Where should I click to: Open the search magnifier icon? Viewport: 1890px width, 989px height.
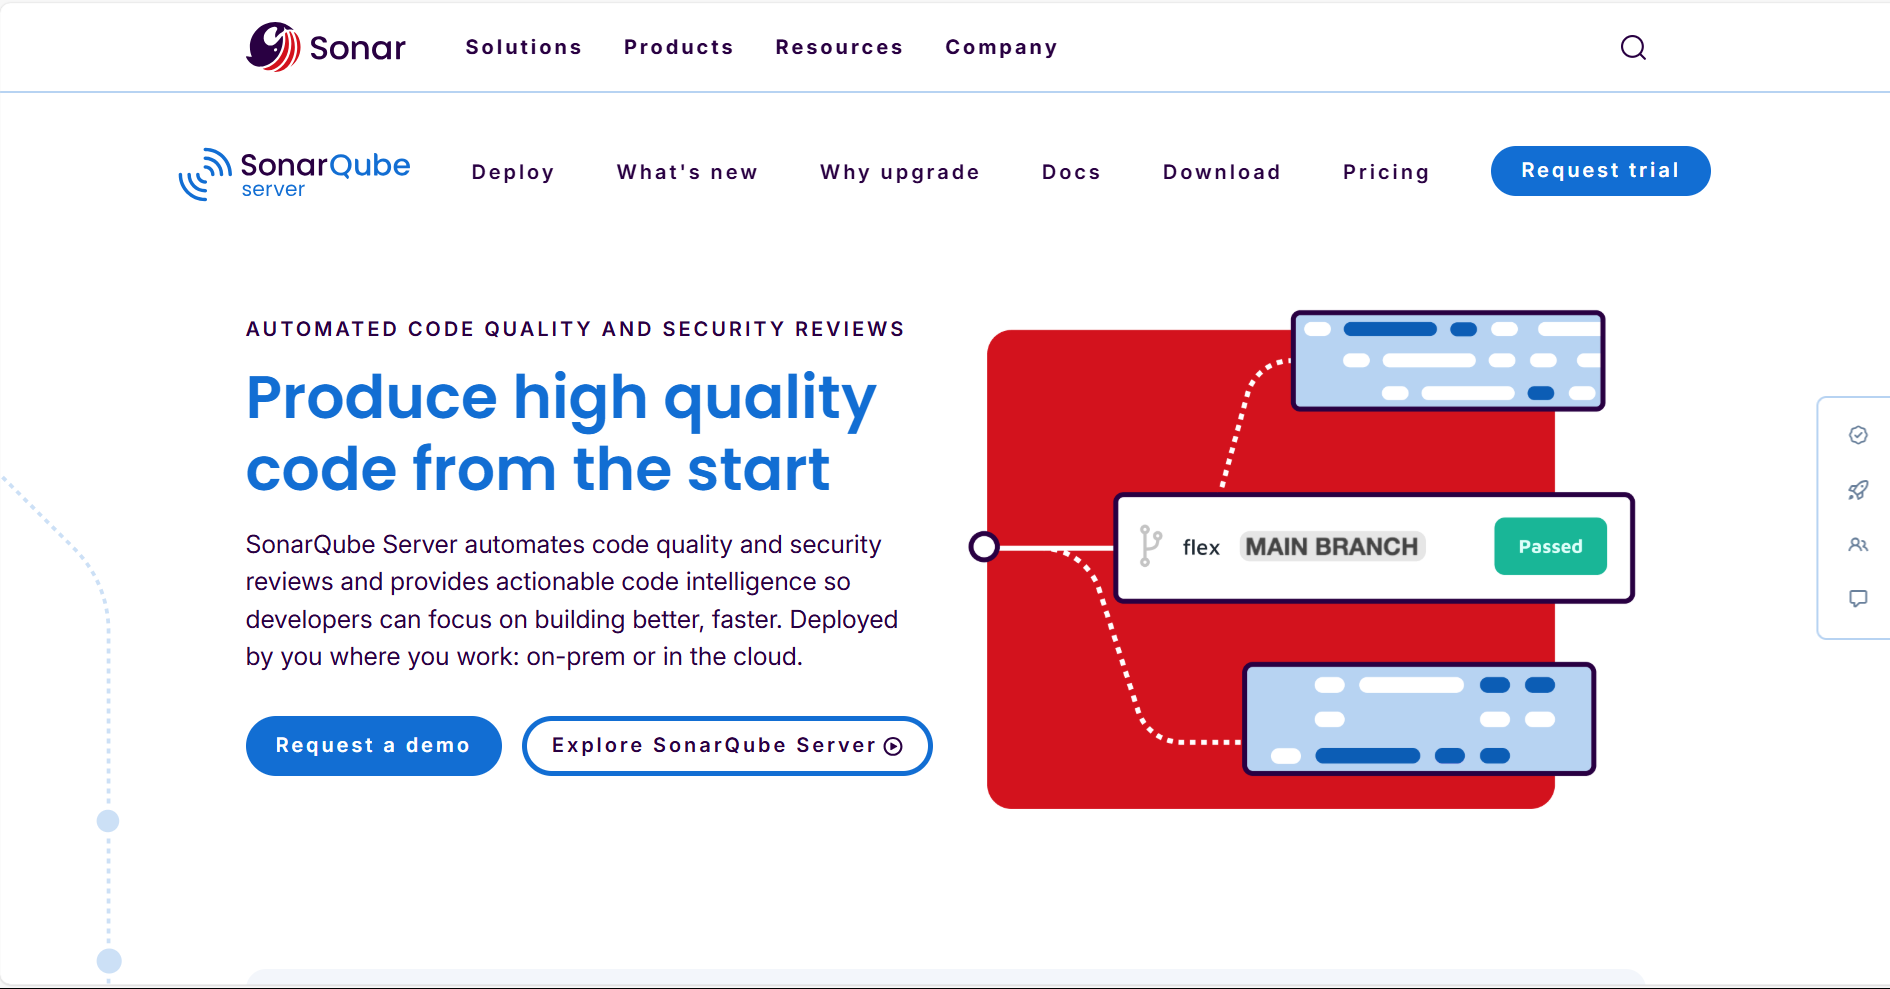coord(1633,47)
